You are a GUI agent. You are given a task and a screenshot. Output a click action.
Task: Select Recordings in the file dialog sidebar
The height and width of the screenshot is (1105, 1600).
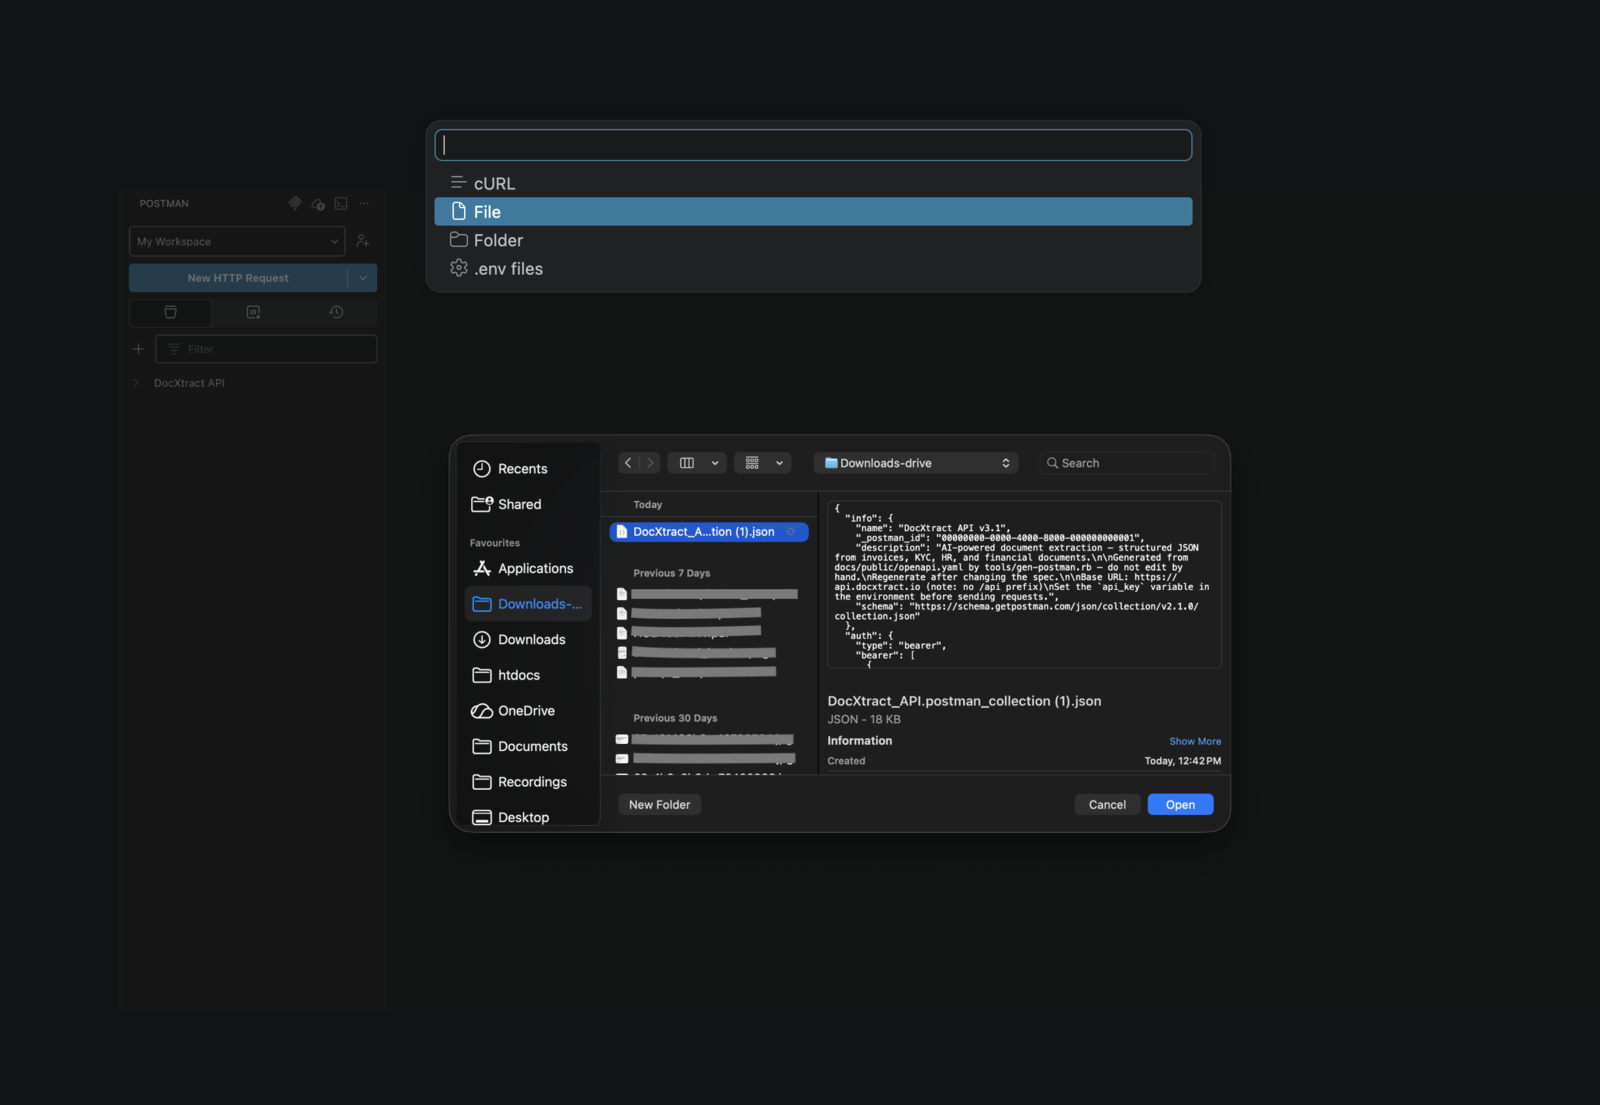pyautogui.click(x=528, y=782)
